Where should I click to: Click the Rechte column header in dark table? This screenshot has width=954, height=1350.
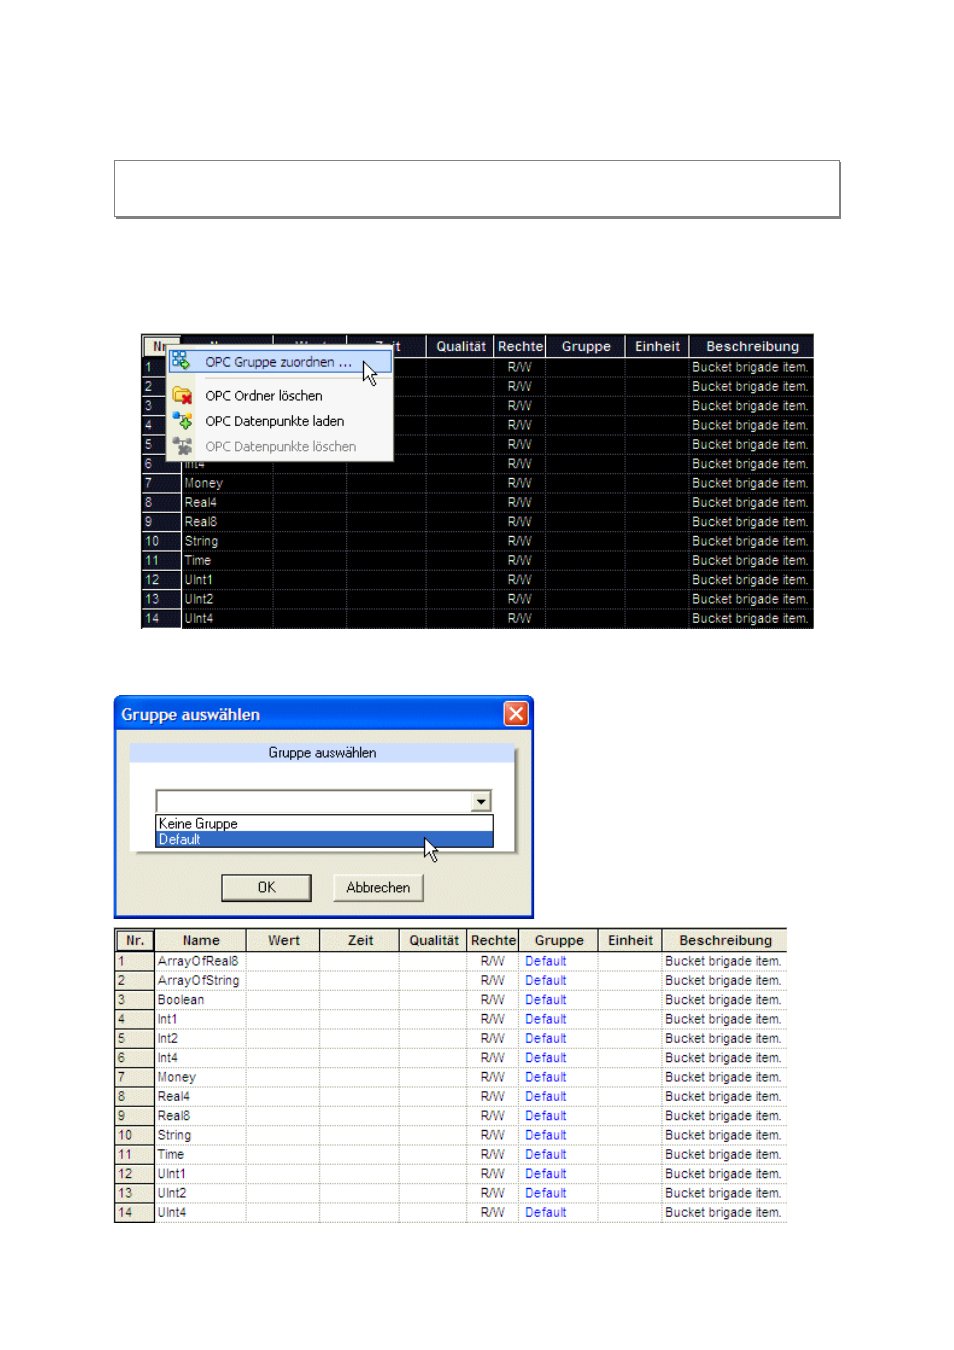coord(520,346)
